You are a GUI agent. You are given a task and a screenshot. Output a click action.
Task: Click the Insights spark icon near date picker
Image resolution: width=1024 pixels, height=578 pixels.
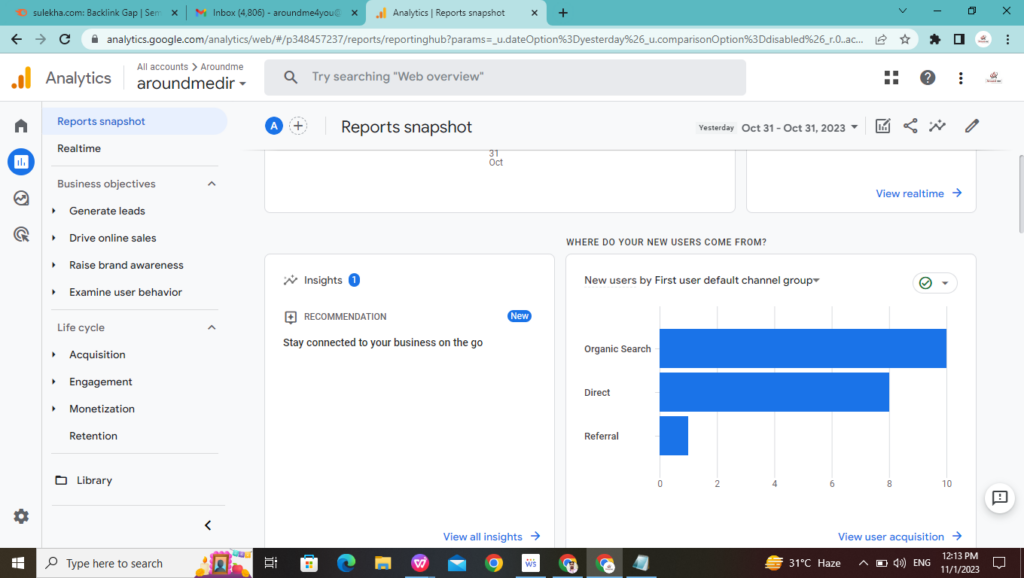click(937, 126)
